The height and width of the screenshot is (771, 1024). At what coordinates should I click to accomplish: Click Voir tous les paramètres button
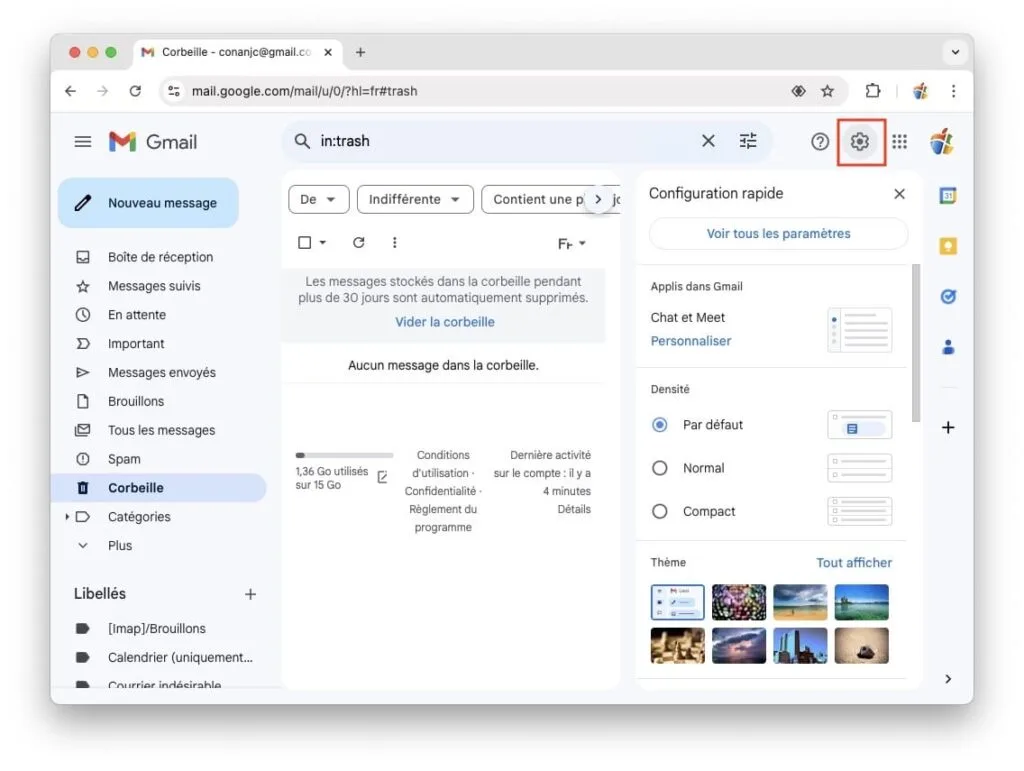pyautogui.click(x=778, y=234)
